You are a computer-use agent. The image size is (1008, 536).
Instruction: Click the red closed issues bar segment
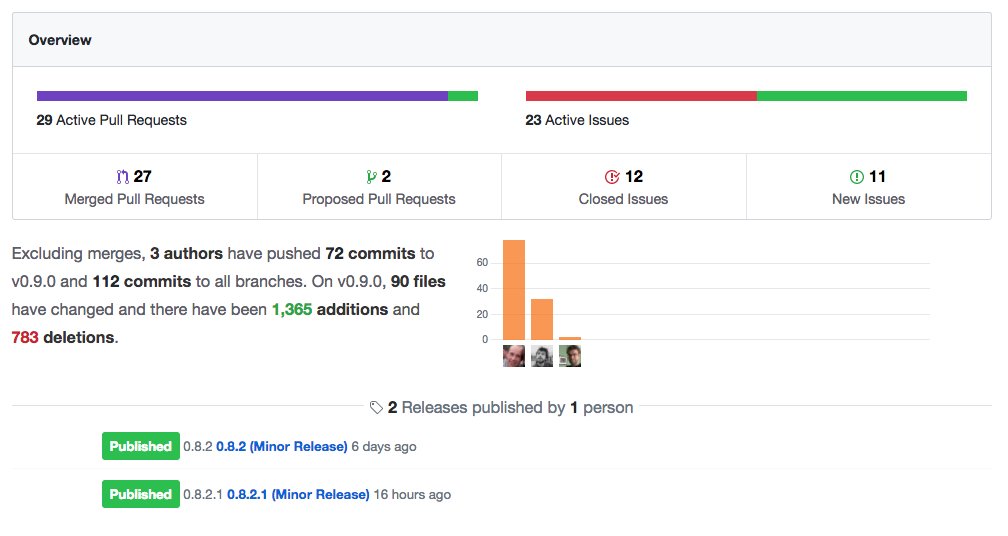[641, 96]
